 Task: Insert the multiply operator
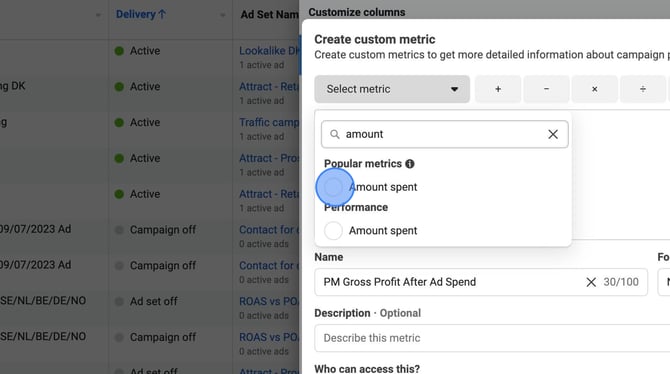coord(594,89)
